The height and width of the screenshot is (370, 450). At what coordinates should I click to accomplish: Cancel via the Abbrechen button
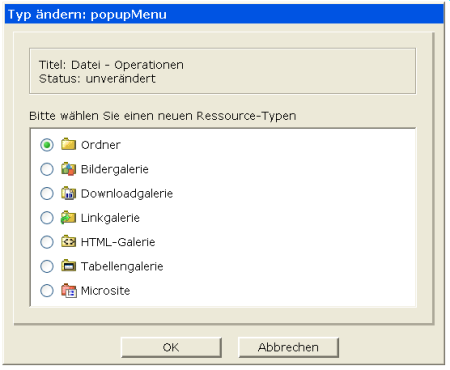click(288, 347)
